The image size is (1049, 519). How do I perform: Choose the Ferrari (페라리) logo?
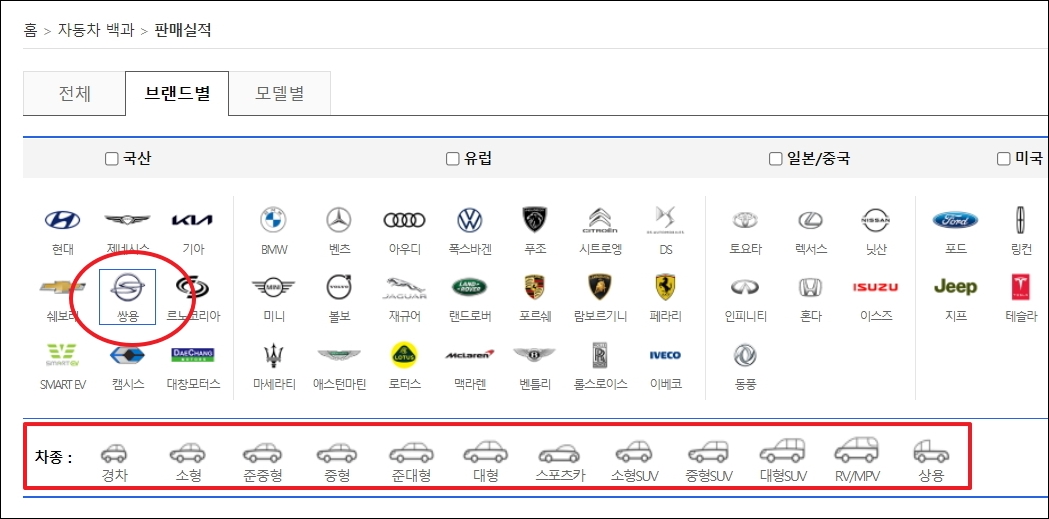tap(665, 288)
